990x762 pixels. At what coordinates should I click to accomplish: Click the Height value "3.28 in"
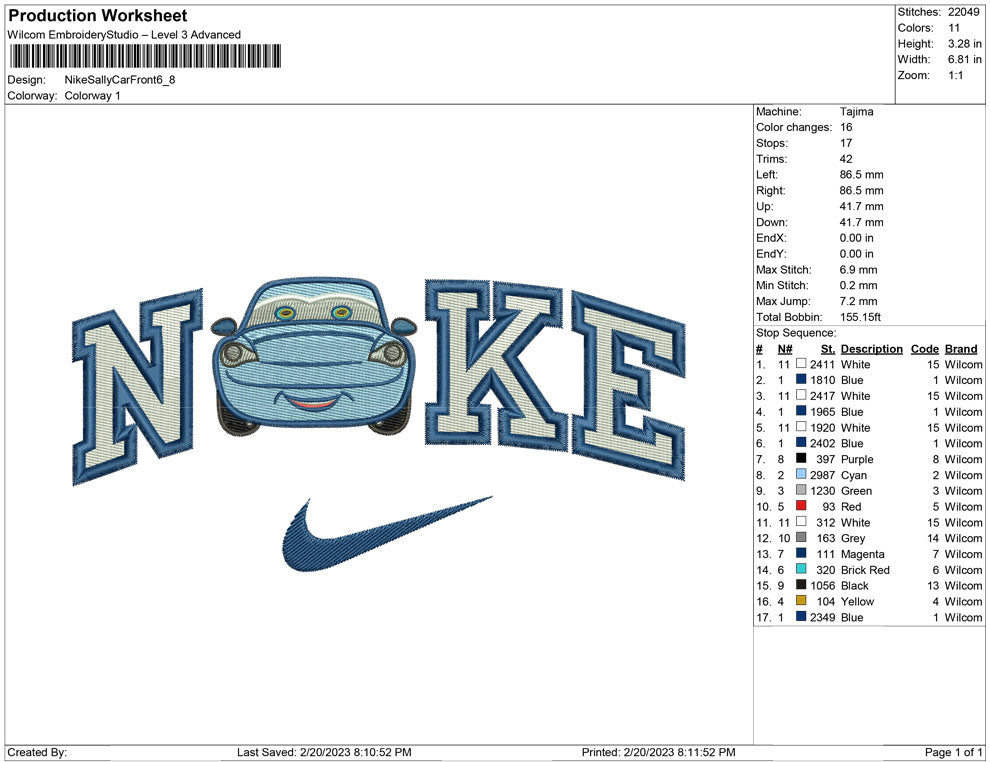coord(965,44)
